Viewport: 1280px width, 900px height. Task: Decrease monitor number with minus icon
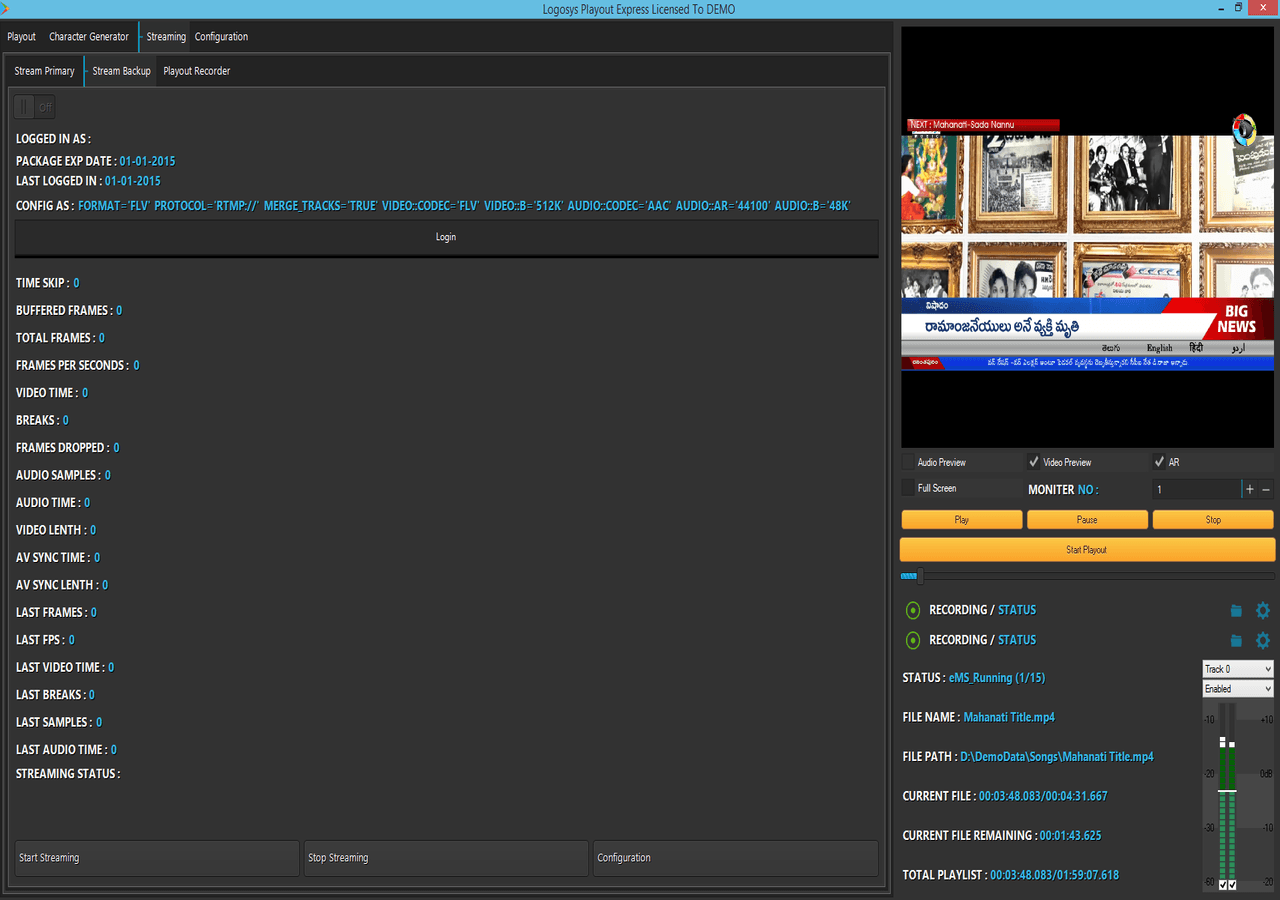point(1266,489)
